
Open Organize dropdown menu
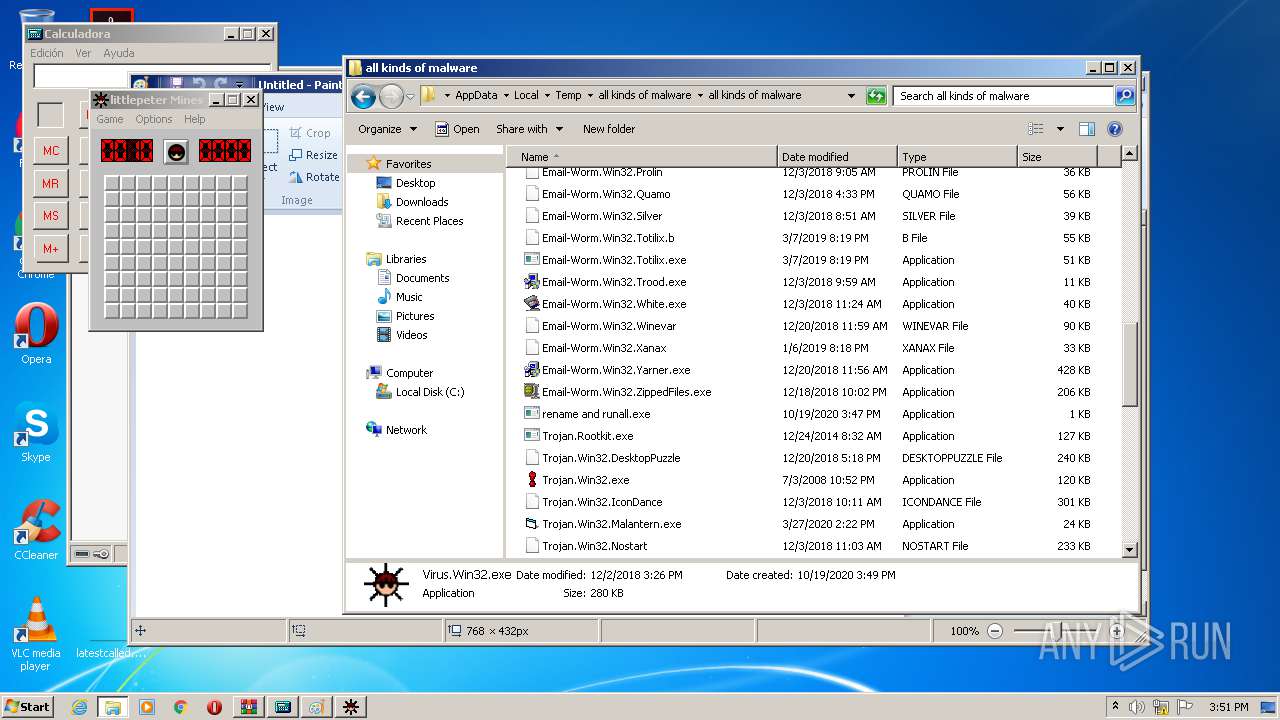387,129
